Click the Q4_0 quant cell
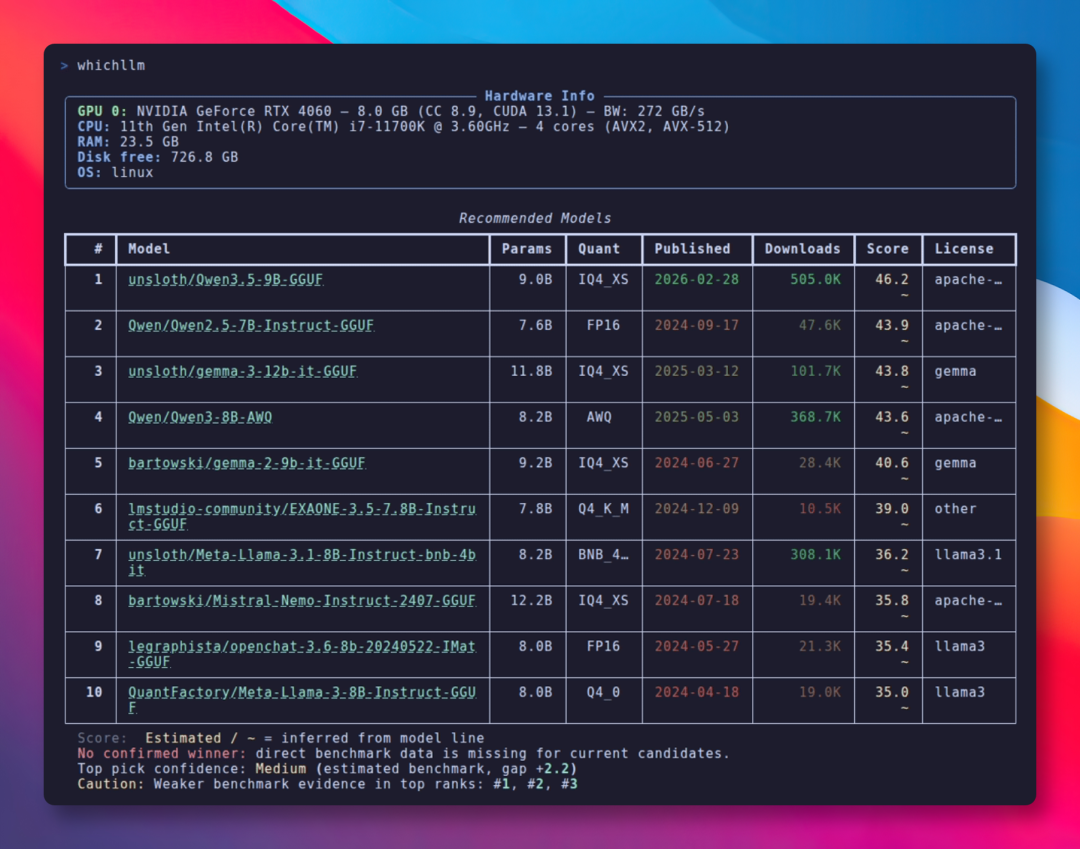Viewport: 1080px width, 849px height. coord(603,692)
